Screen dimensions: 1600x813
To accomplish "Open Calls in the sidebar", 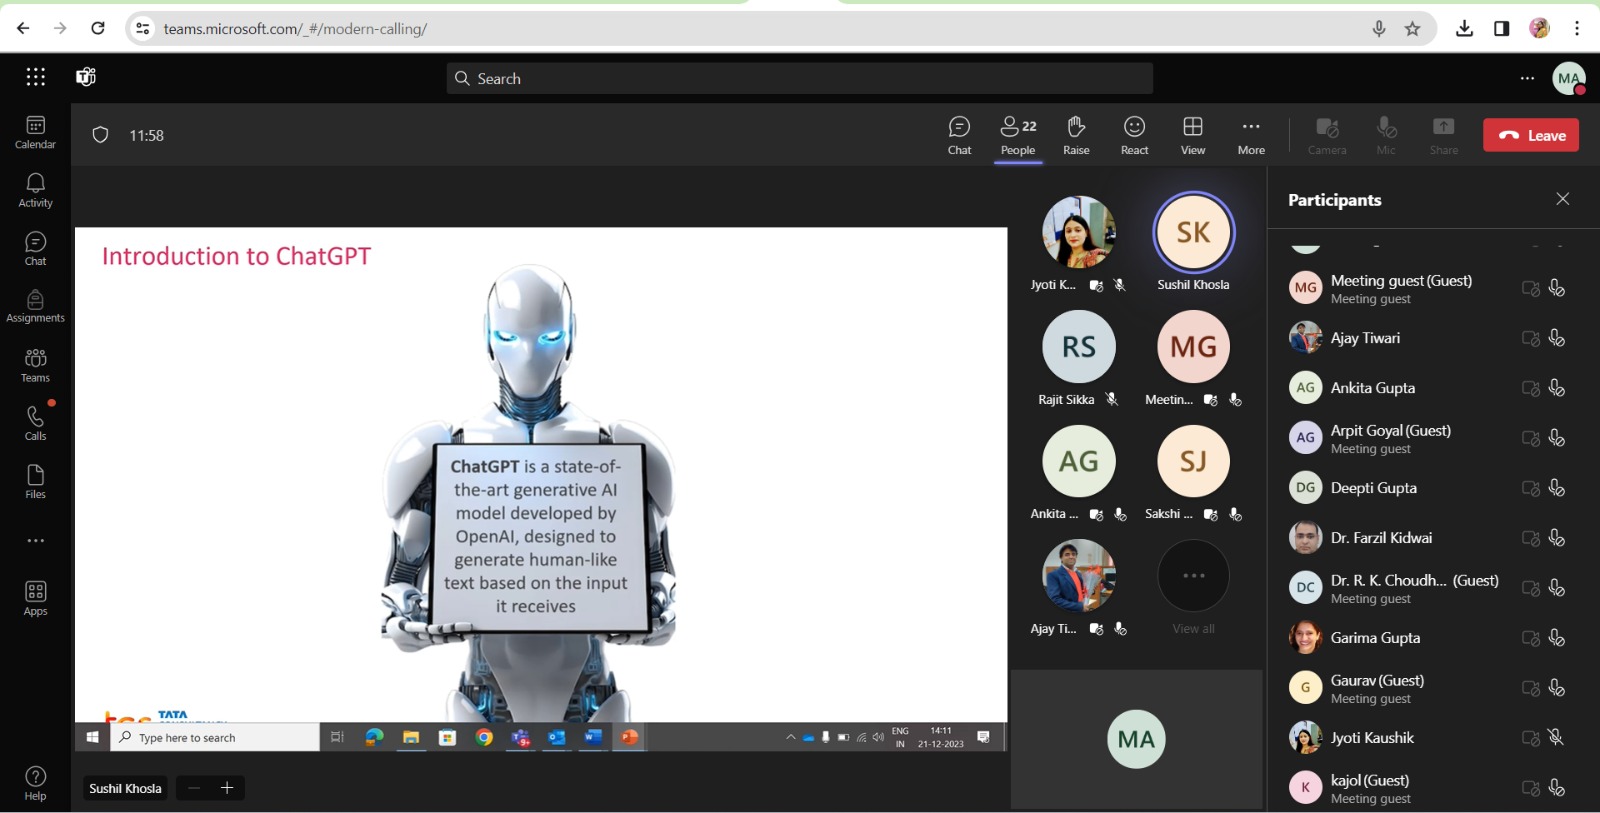I will pyautogui.click(x=35, y=424).
